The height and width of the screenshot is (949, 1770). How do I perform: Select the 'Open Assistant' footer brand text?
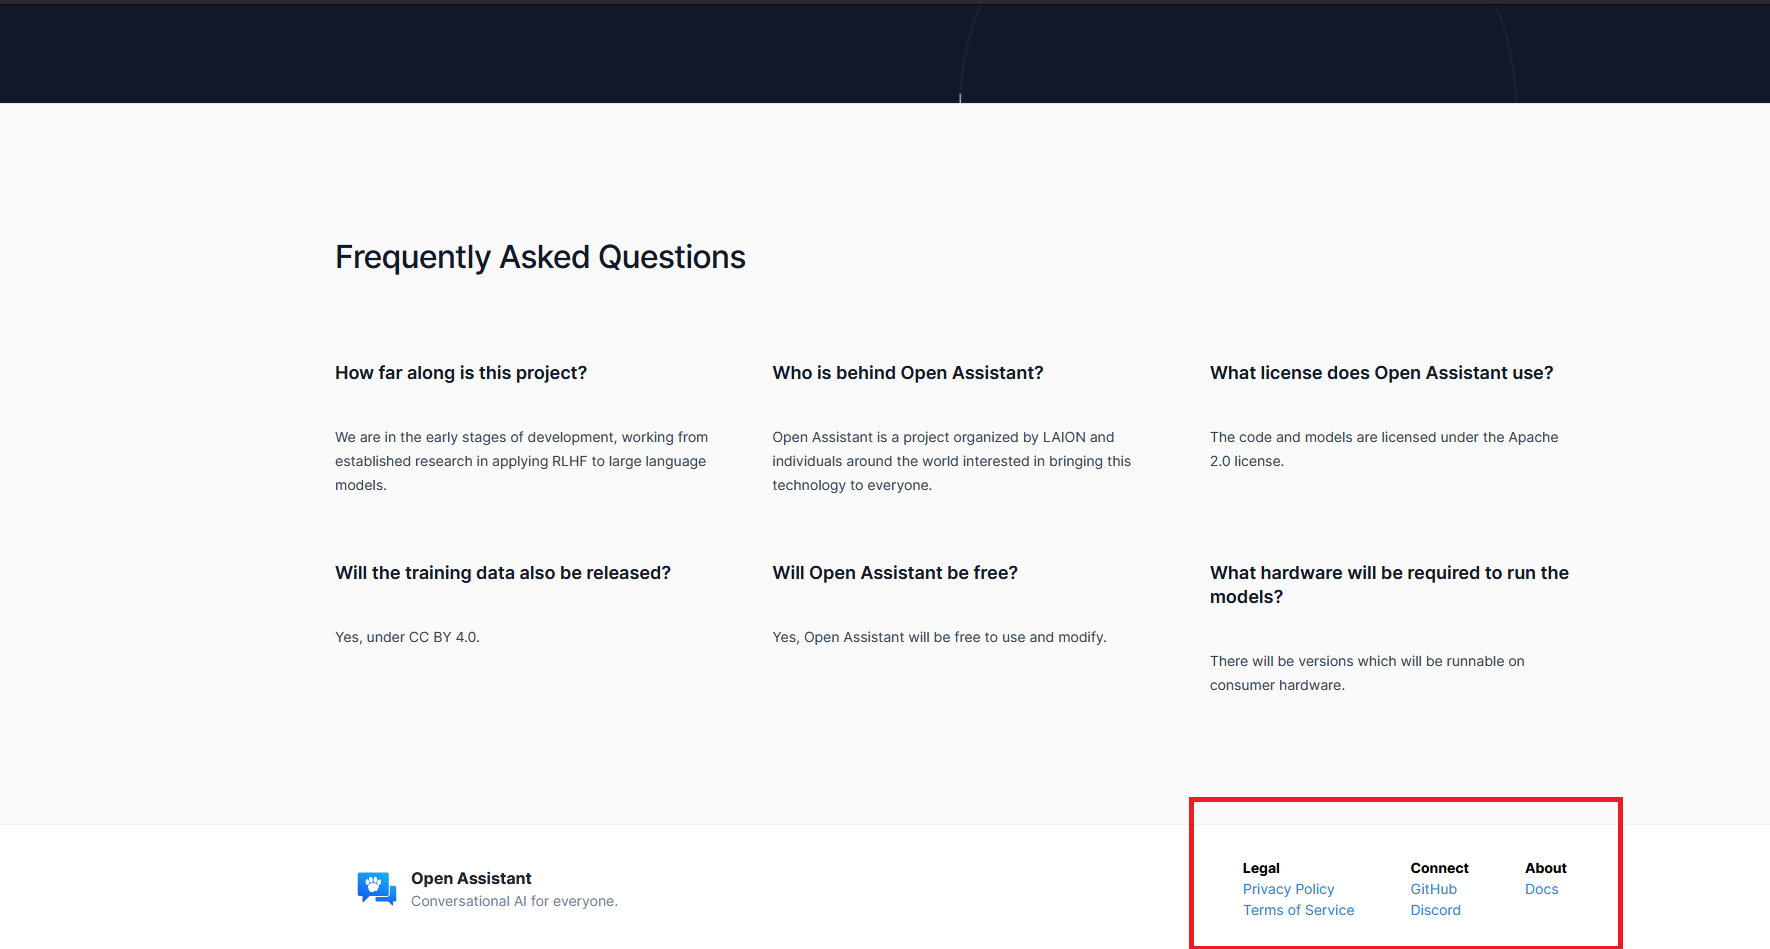471,878
